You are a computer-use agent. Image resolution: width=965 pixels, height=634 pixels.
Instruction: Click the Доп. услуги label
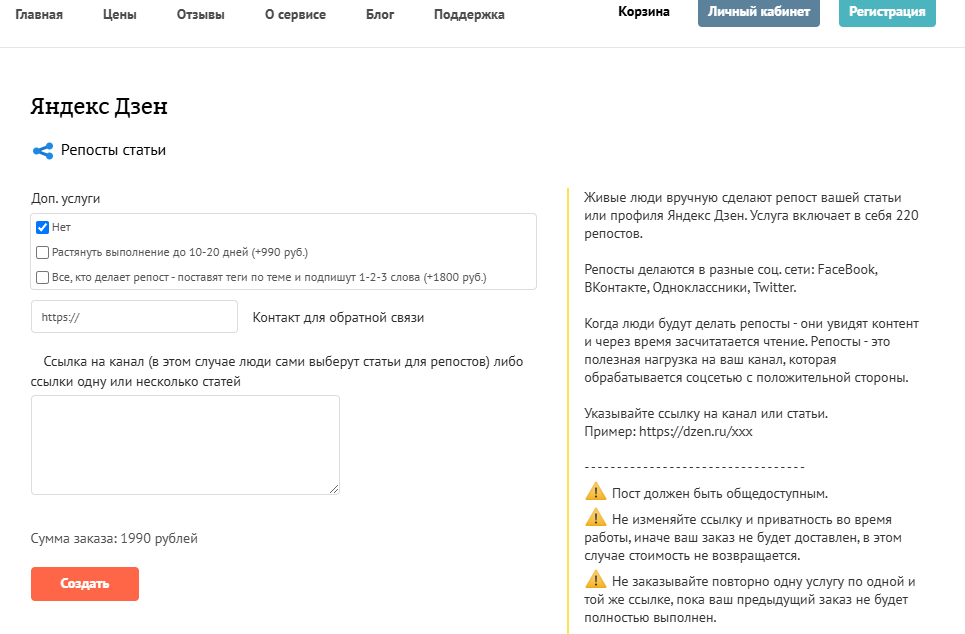[x=65, y=199]
